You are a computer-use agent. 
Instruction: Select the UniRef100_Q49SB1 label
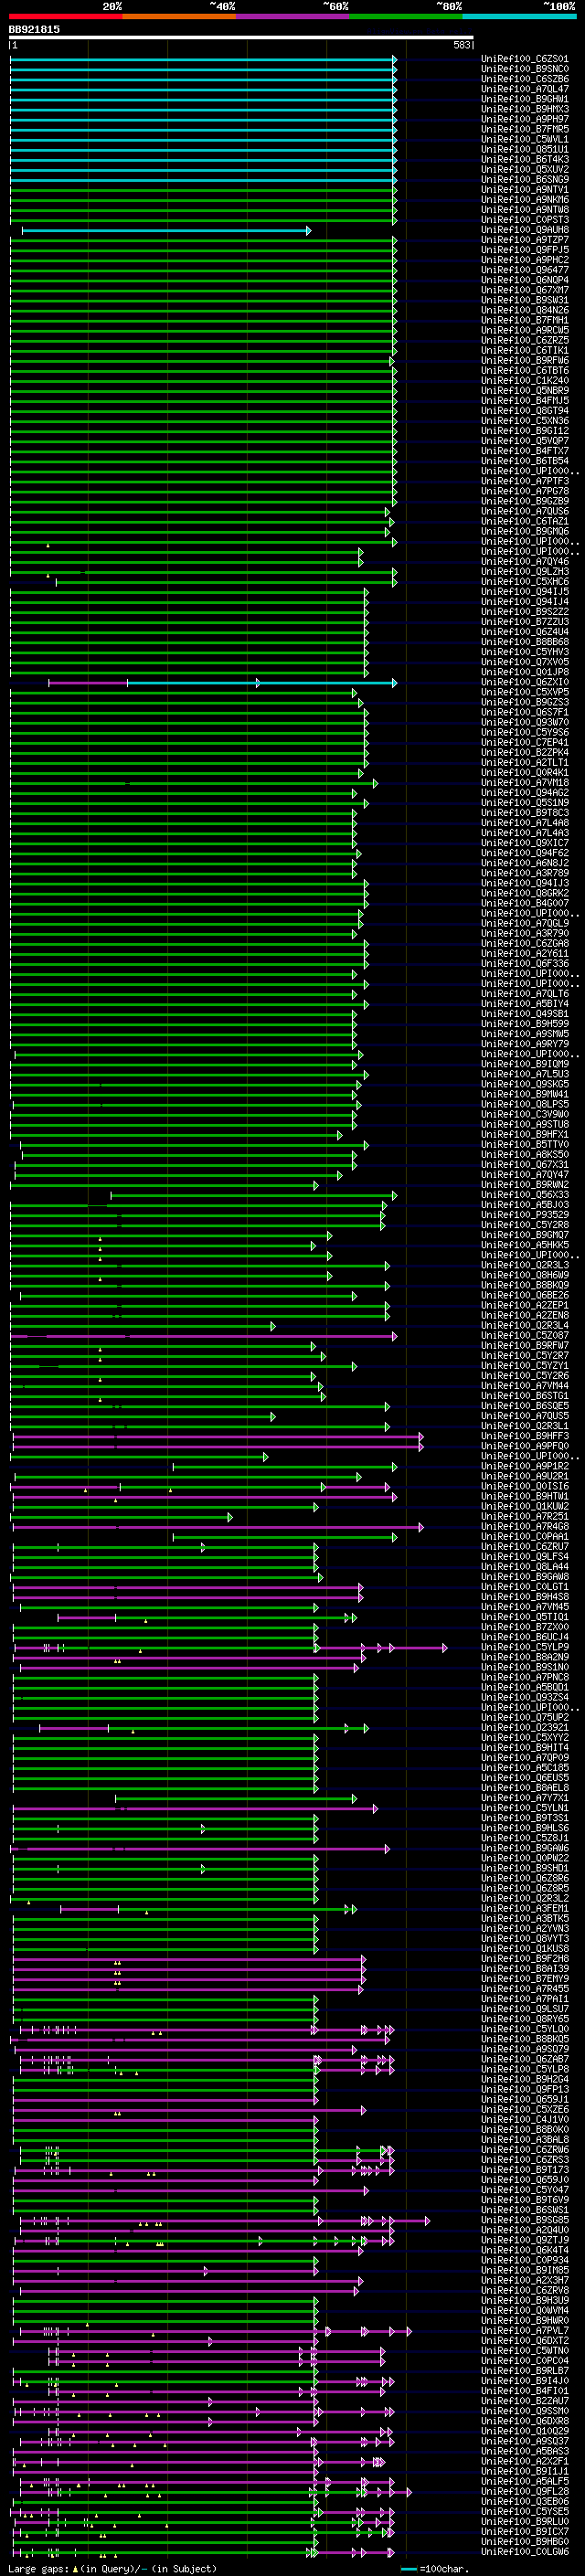(525, 1014)
